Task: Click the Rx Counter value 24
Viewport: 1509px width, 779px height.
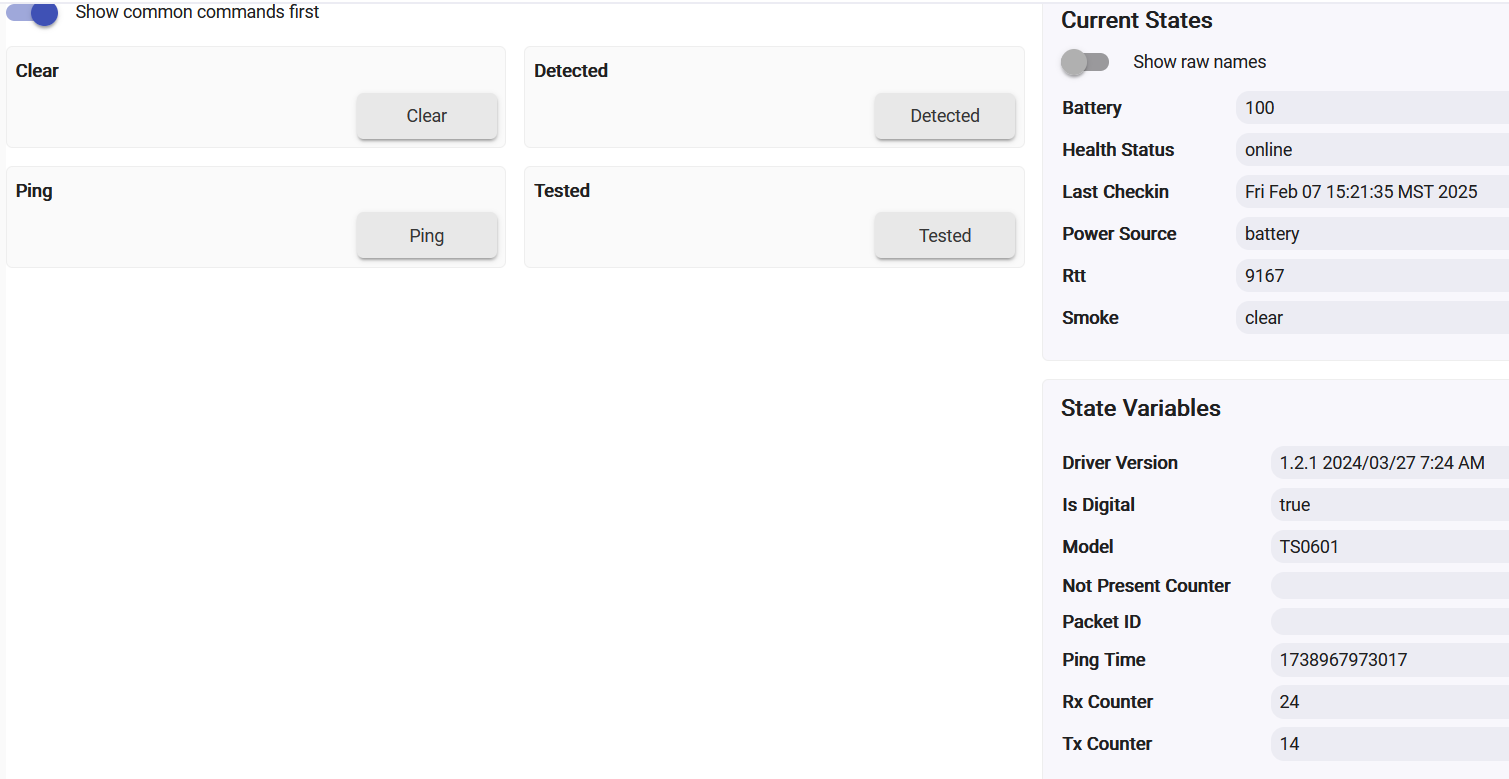Action: 1390,702
